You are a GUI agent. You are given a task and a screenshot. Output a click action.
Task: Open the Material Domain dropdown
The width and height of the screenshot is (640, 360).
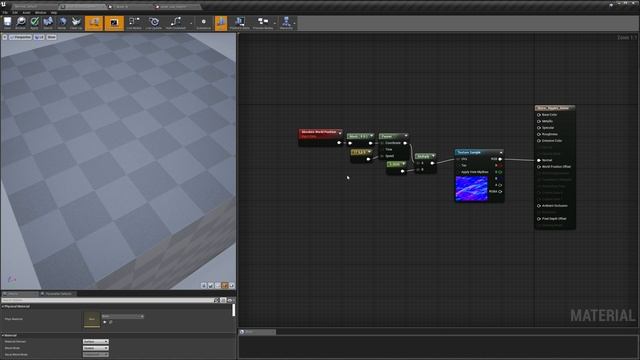(x=96, y=341)
